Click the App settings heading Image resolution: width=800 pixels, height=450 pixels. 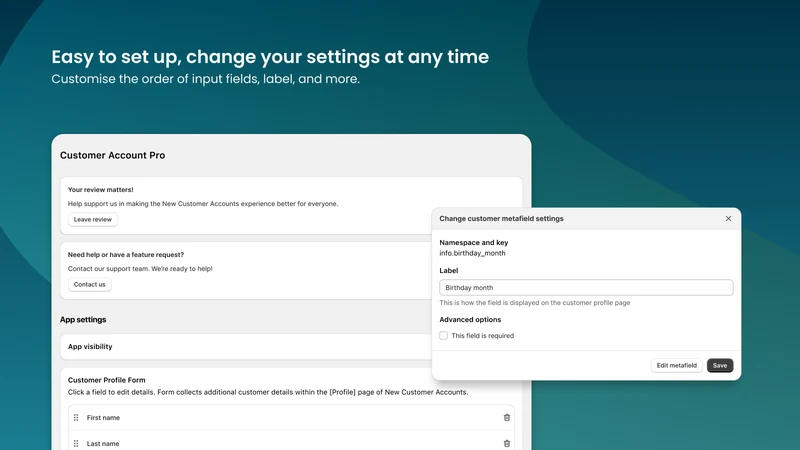[83, 319]
